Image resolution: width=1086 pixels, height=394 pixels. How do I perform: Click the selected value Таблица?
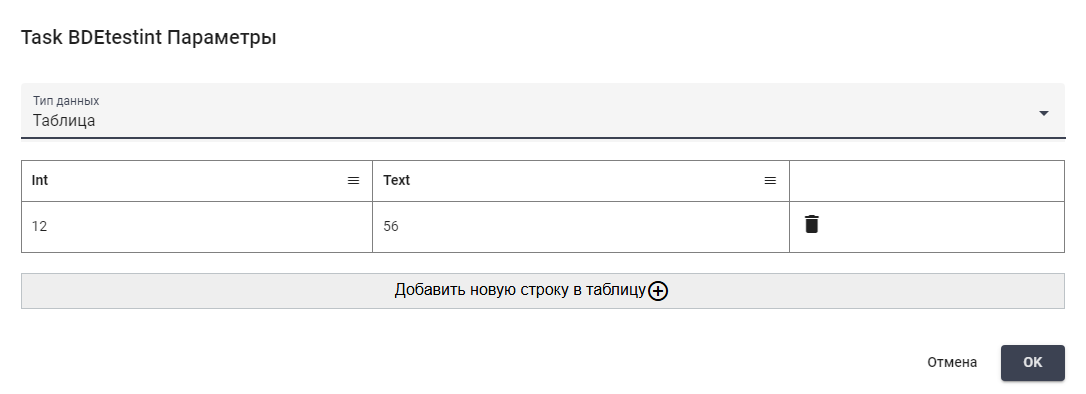click(64, 120)
